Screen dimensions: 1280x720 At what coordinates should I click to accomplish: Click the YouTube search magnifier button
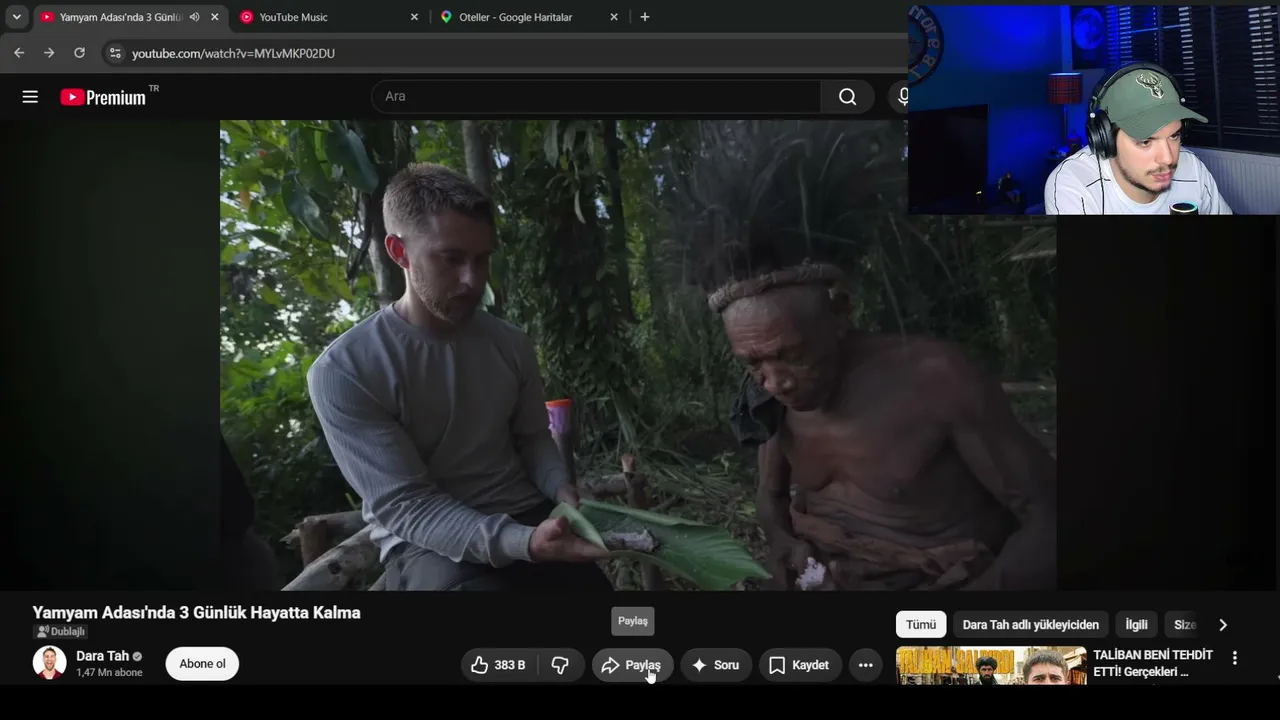click(x=847, y=97)
